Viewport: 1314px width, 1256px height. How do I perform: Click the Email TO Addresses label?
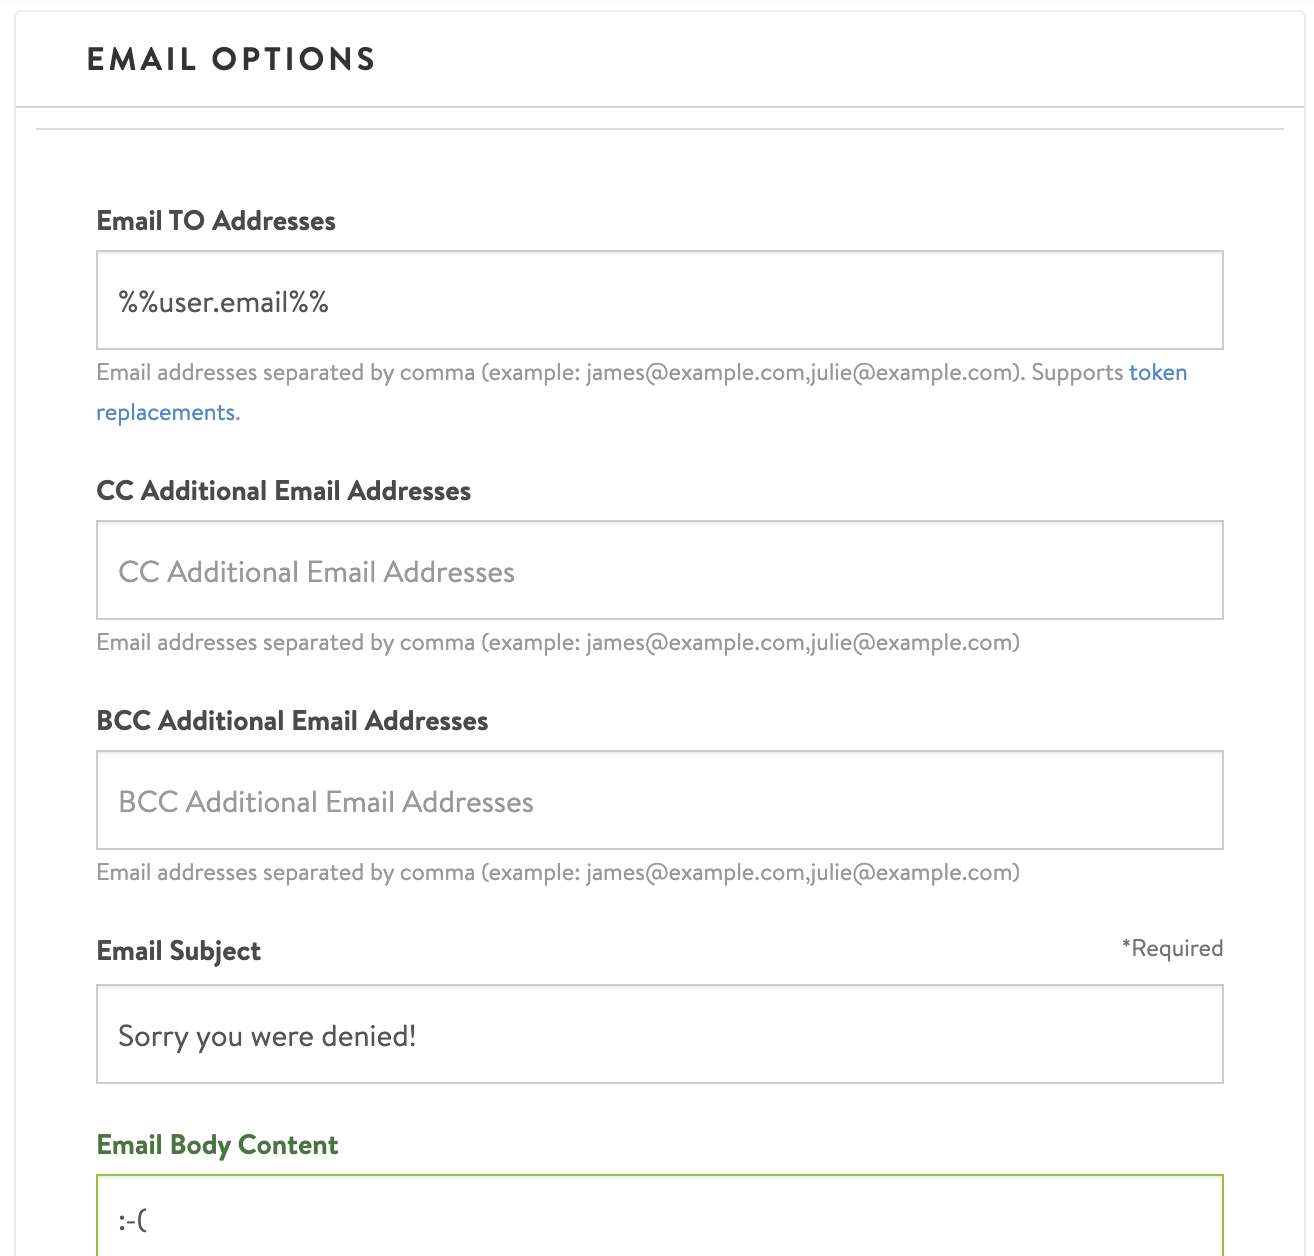point(215,221)
